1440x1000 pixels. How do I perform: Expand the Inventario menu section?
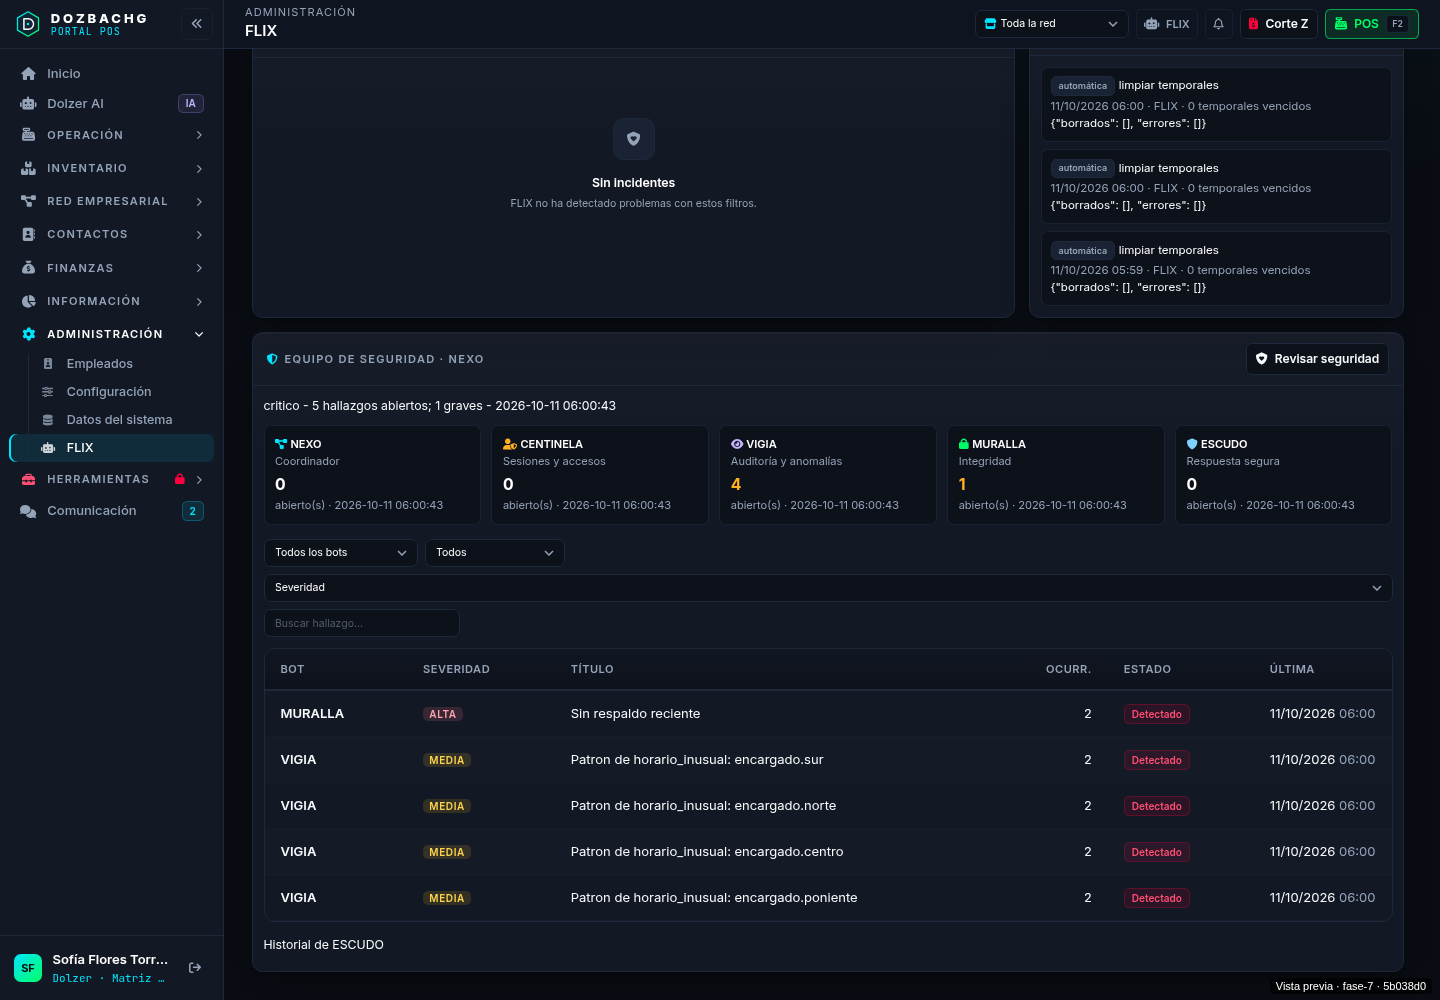(x=112, y=168)
